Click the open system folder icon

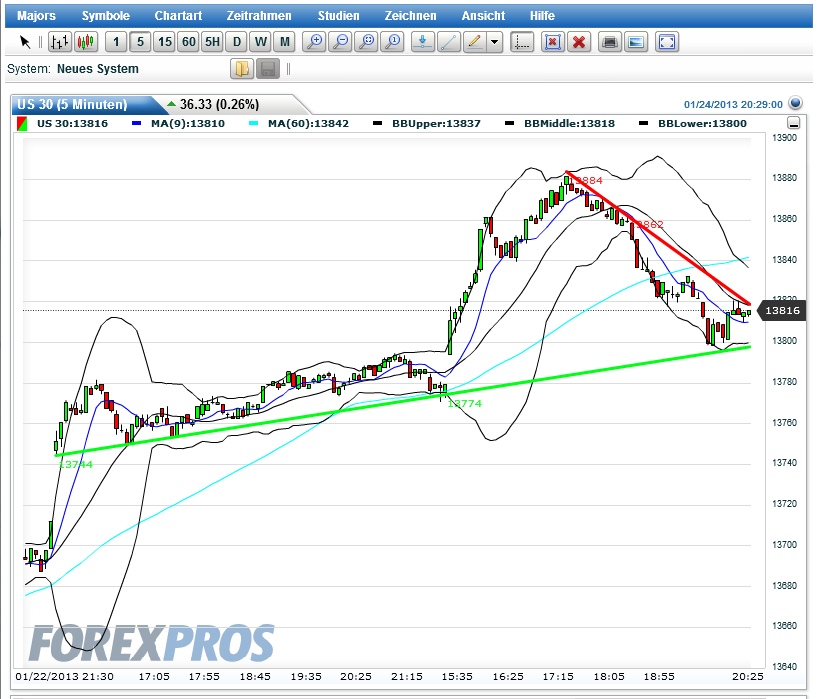point(242,69)
